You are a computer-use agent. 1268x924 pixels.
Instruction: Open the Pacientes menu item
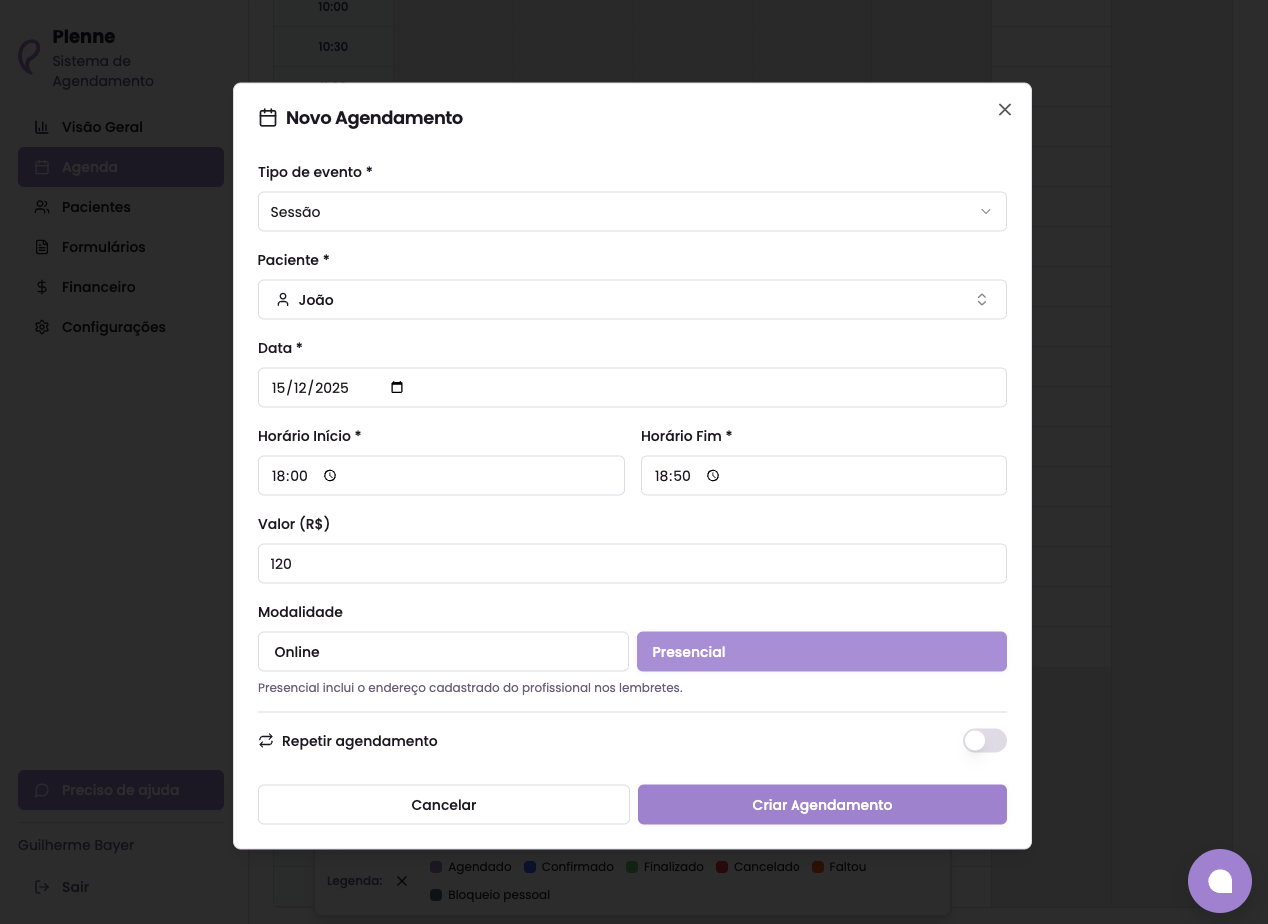coord(96,207)
